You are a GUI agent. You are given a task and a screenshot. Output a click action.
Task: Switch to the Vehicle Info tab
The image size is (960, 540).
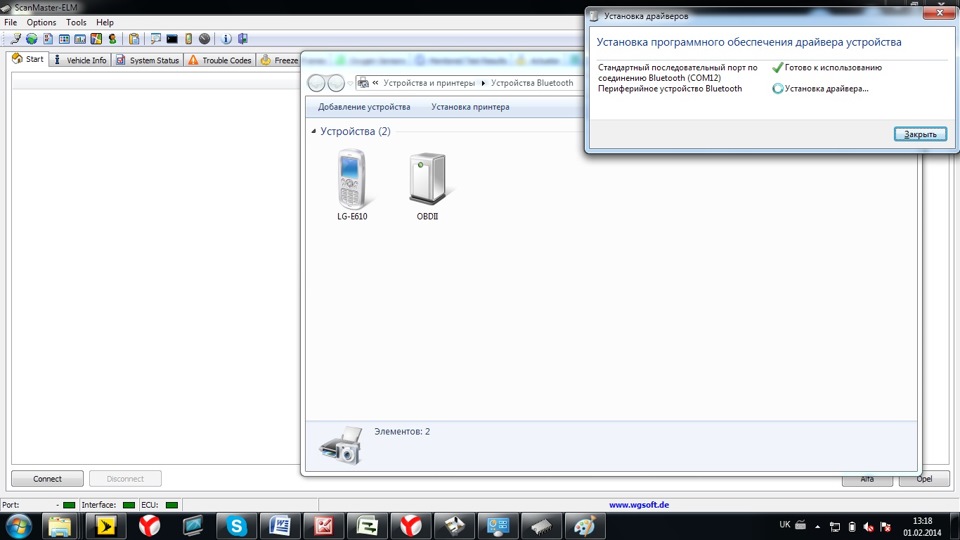click(x=80, y=60)
